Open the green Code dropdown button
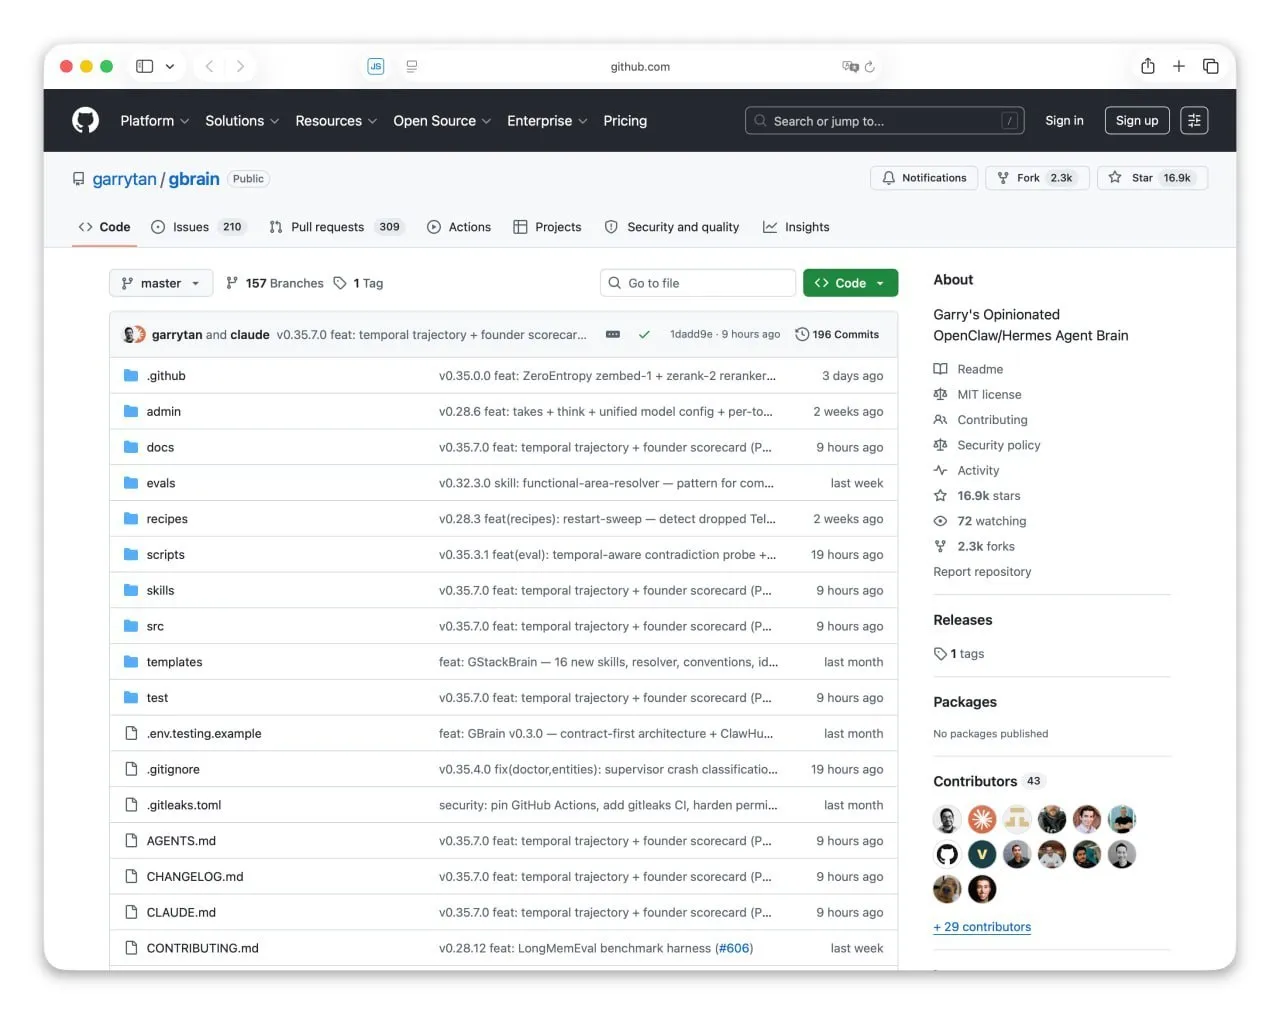 (850, 283)
